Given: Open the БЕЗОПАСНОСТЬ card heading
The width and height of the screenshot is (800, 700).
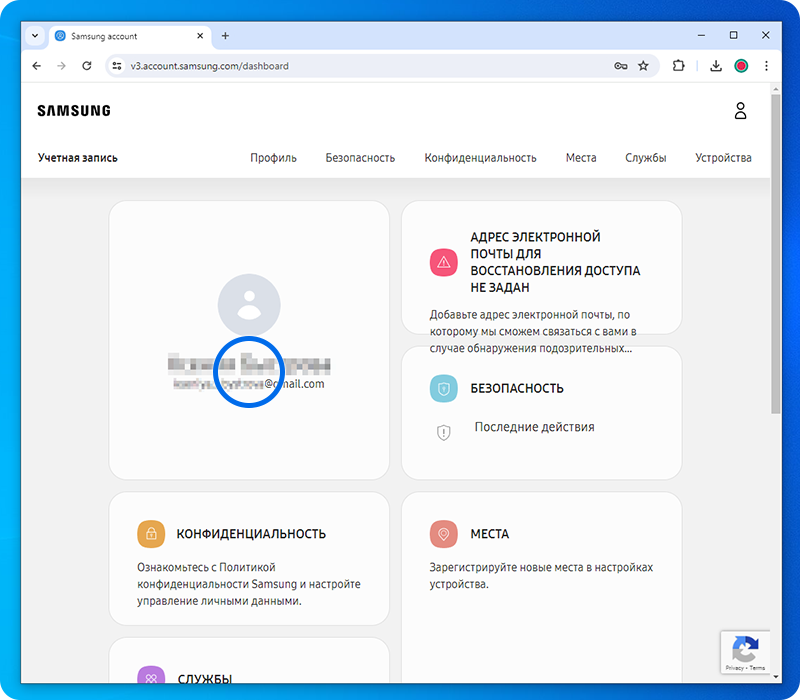Looking at the screenshot, I should point(517,389).
